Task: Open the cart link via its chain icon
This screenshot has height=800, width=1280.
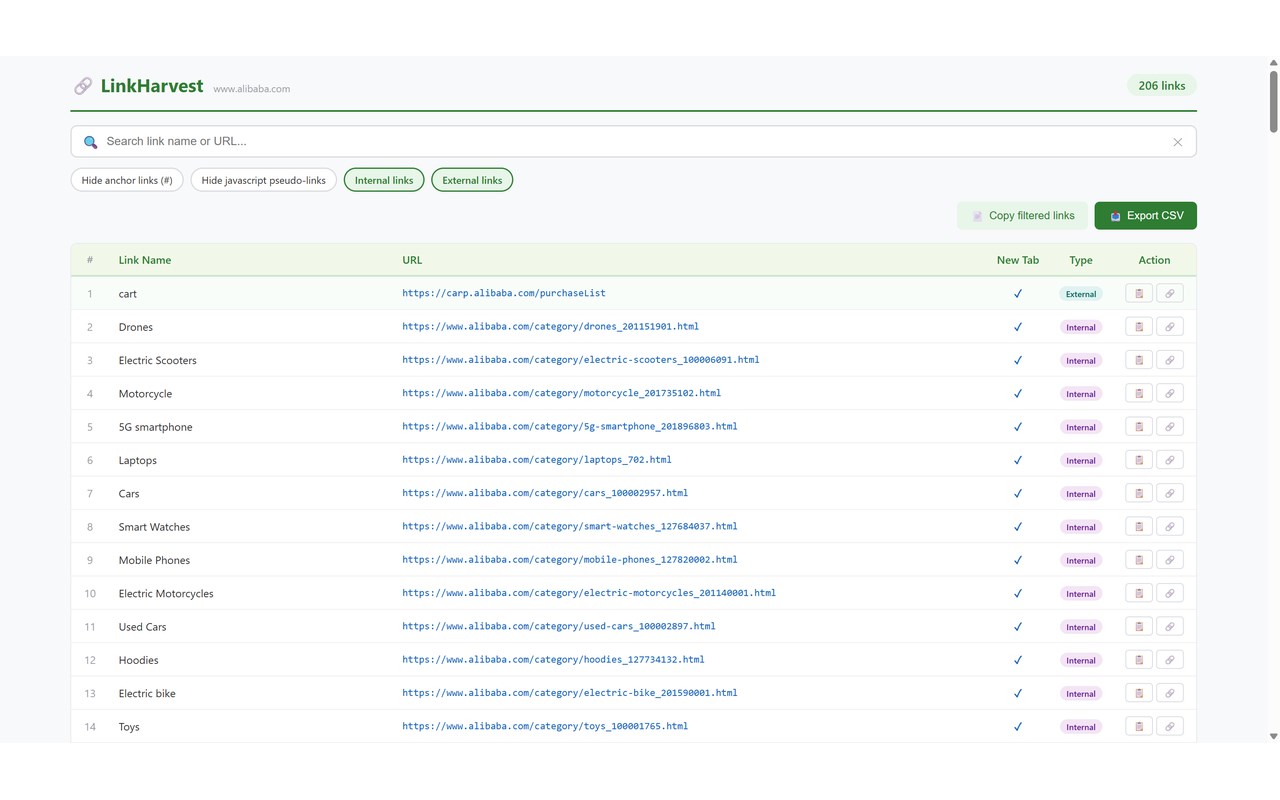Action: pyautogui.click(x=1170, y=293)
